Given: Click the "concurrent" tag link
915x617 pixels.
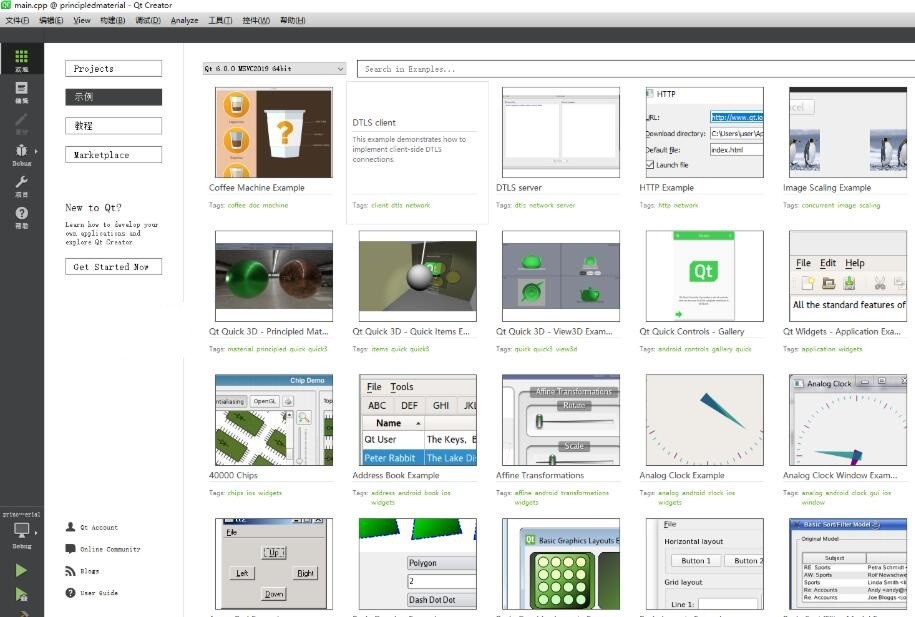Looking at the screenshot, I should pyautogui.click(x=818, y=205).
